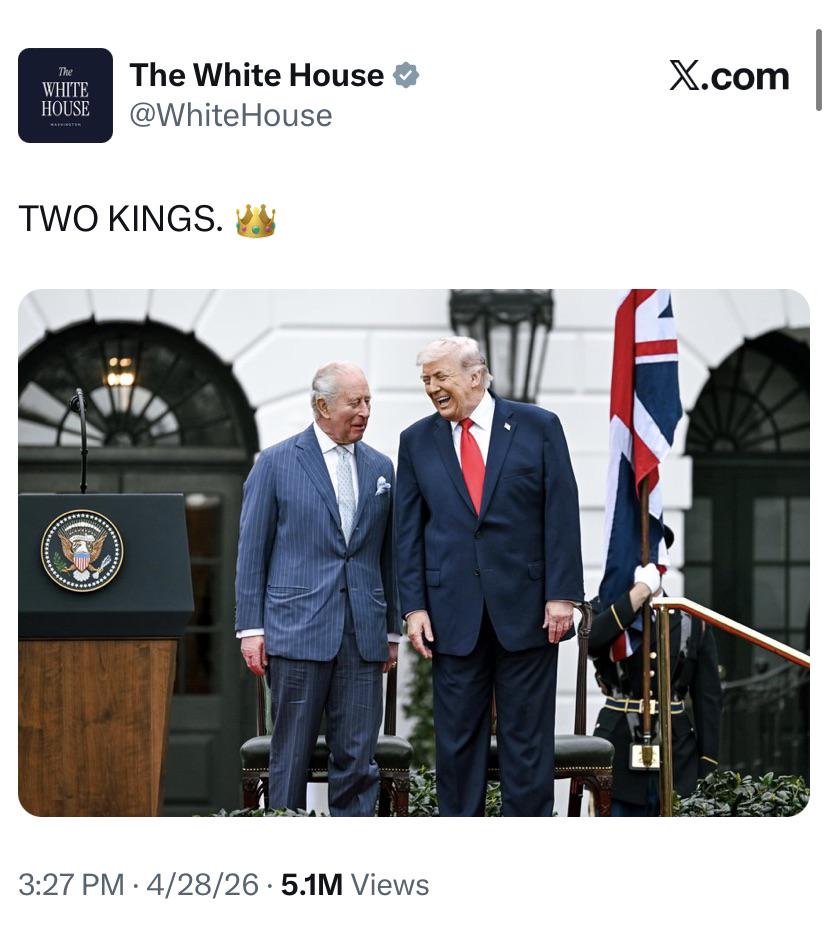Screen dimensions: 828x930
Task: Grab the gray scrollbar handle at the right edge
Action: pos(819,70)
